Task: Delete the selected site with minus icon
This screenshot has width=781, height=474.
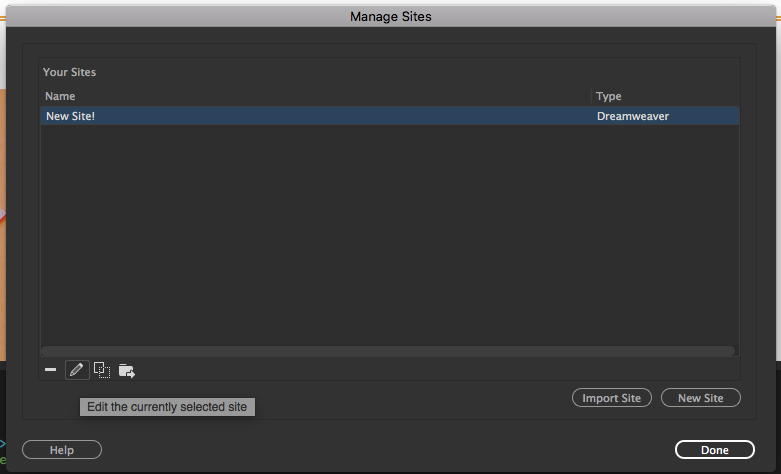Action: pyautogui.click(x=50, y=369)
